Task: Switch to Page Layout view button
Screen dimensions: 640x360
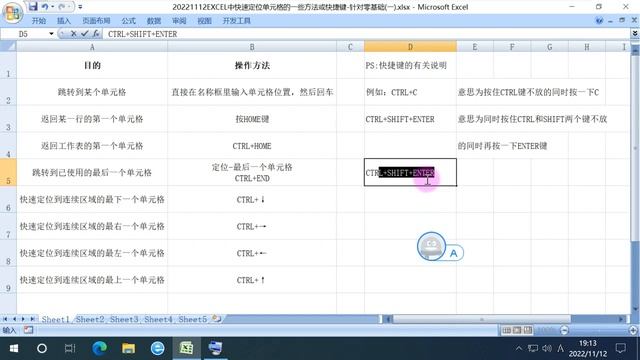Action: tap(517, 330)
